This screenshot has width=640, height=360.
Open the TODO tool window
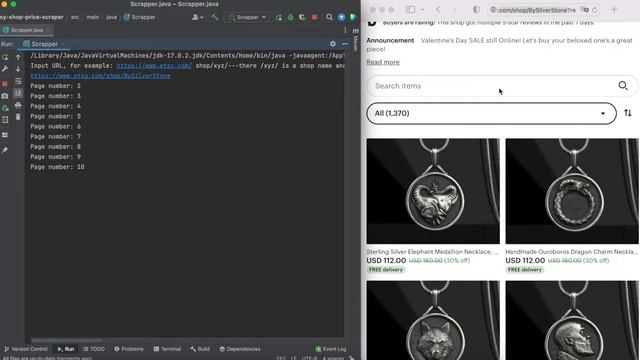[x=94, y=349]
